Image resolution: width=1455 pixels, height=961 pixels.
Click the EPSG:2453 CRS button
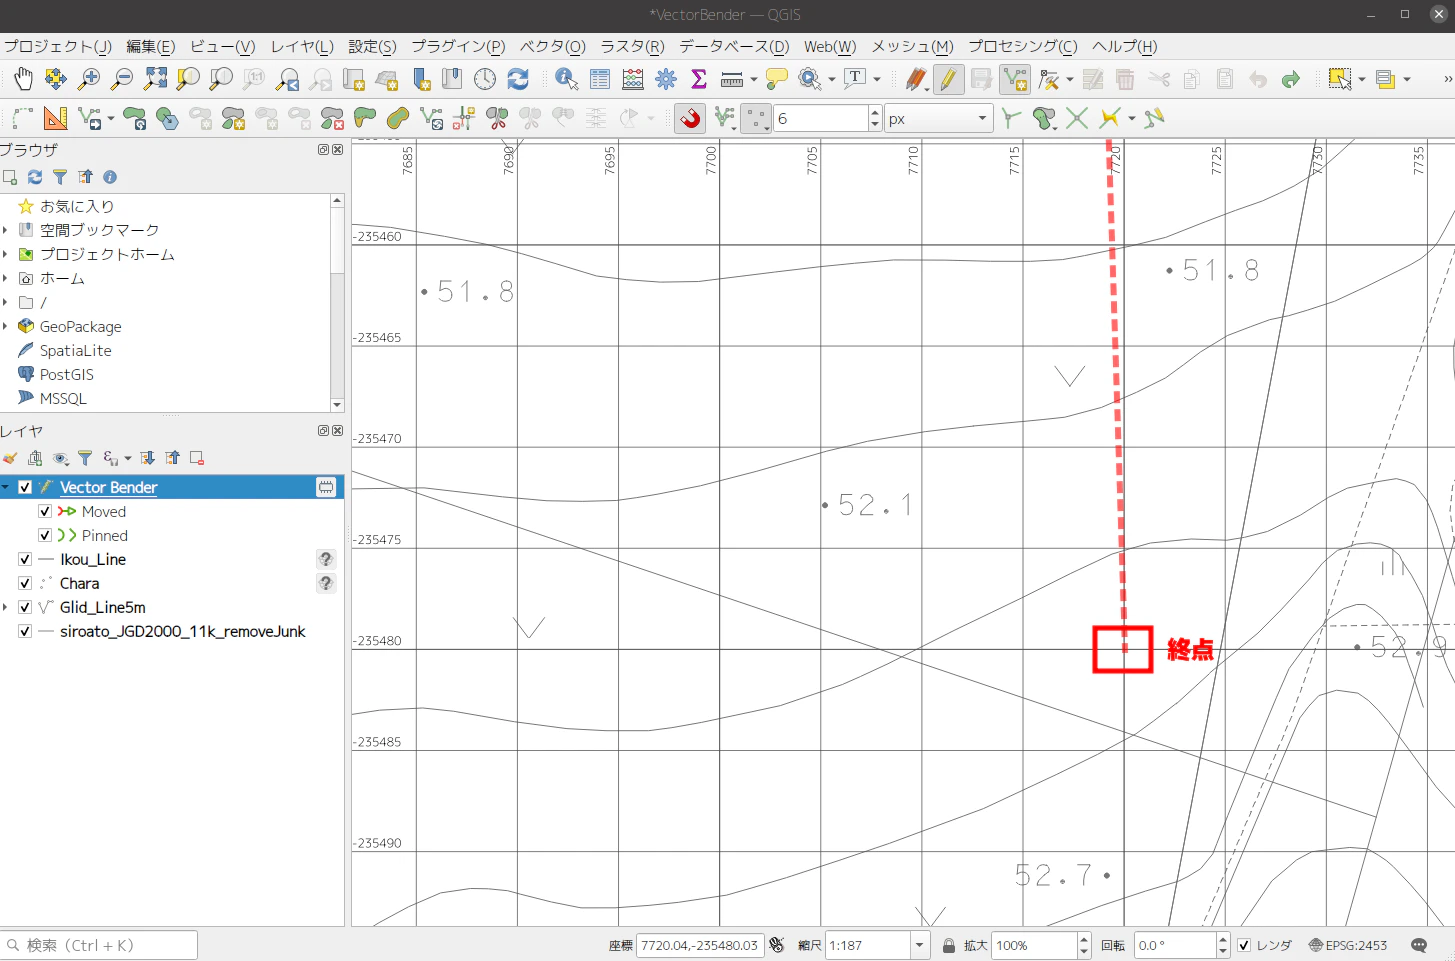(x=1348, y=945)
